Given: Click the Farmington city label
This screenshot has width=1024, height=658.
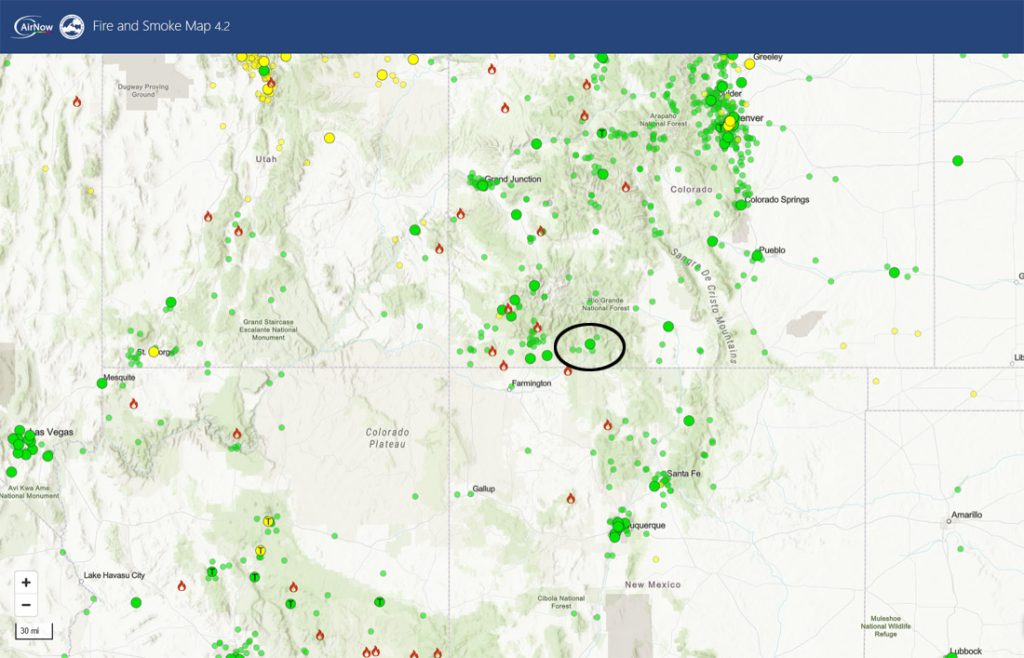Looking at the screenshot, I should point(531,383).
